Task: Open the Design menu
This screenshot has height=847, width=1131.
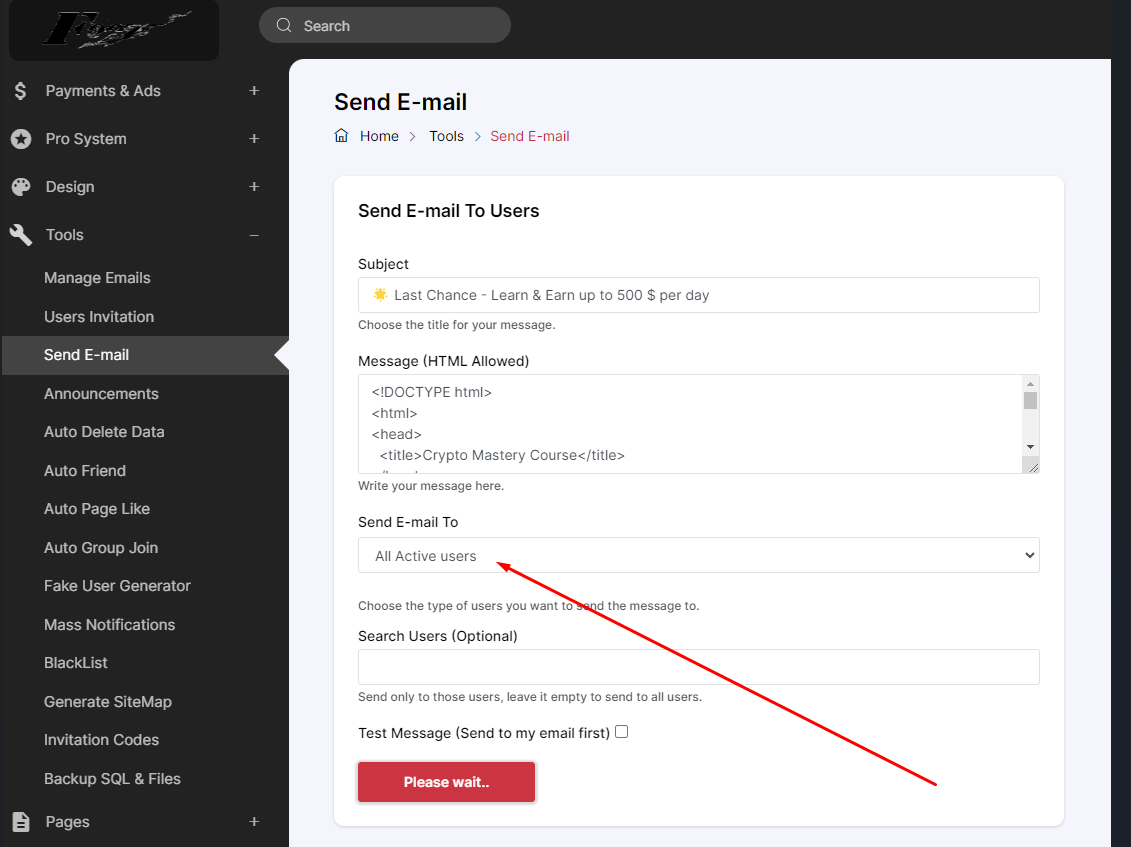Action: tap(70, 187)
